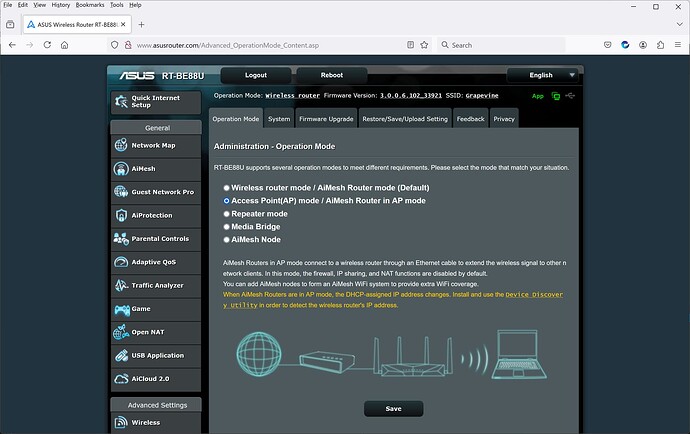This screenshot has width=690, height=434.
Task: Open the Feedback tab
Action: (x=470, y=119)
